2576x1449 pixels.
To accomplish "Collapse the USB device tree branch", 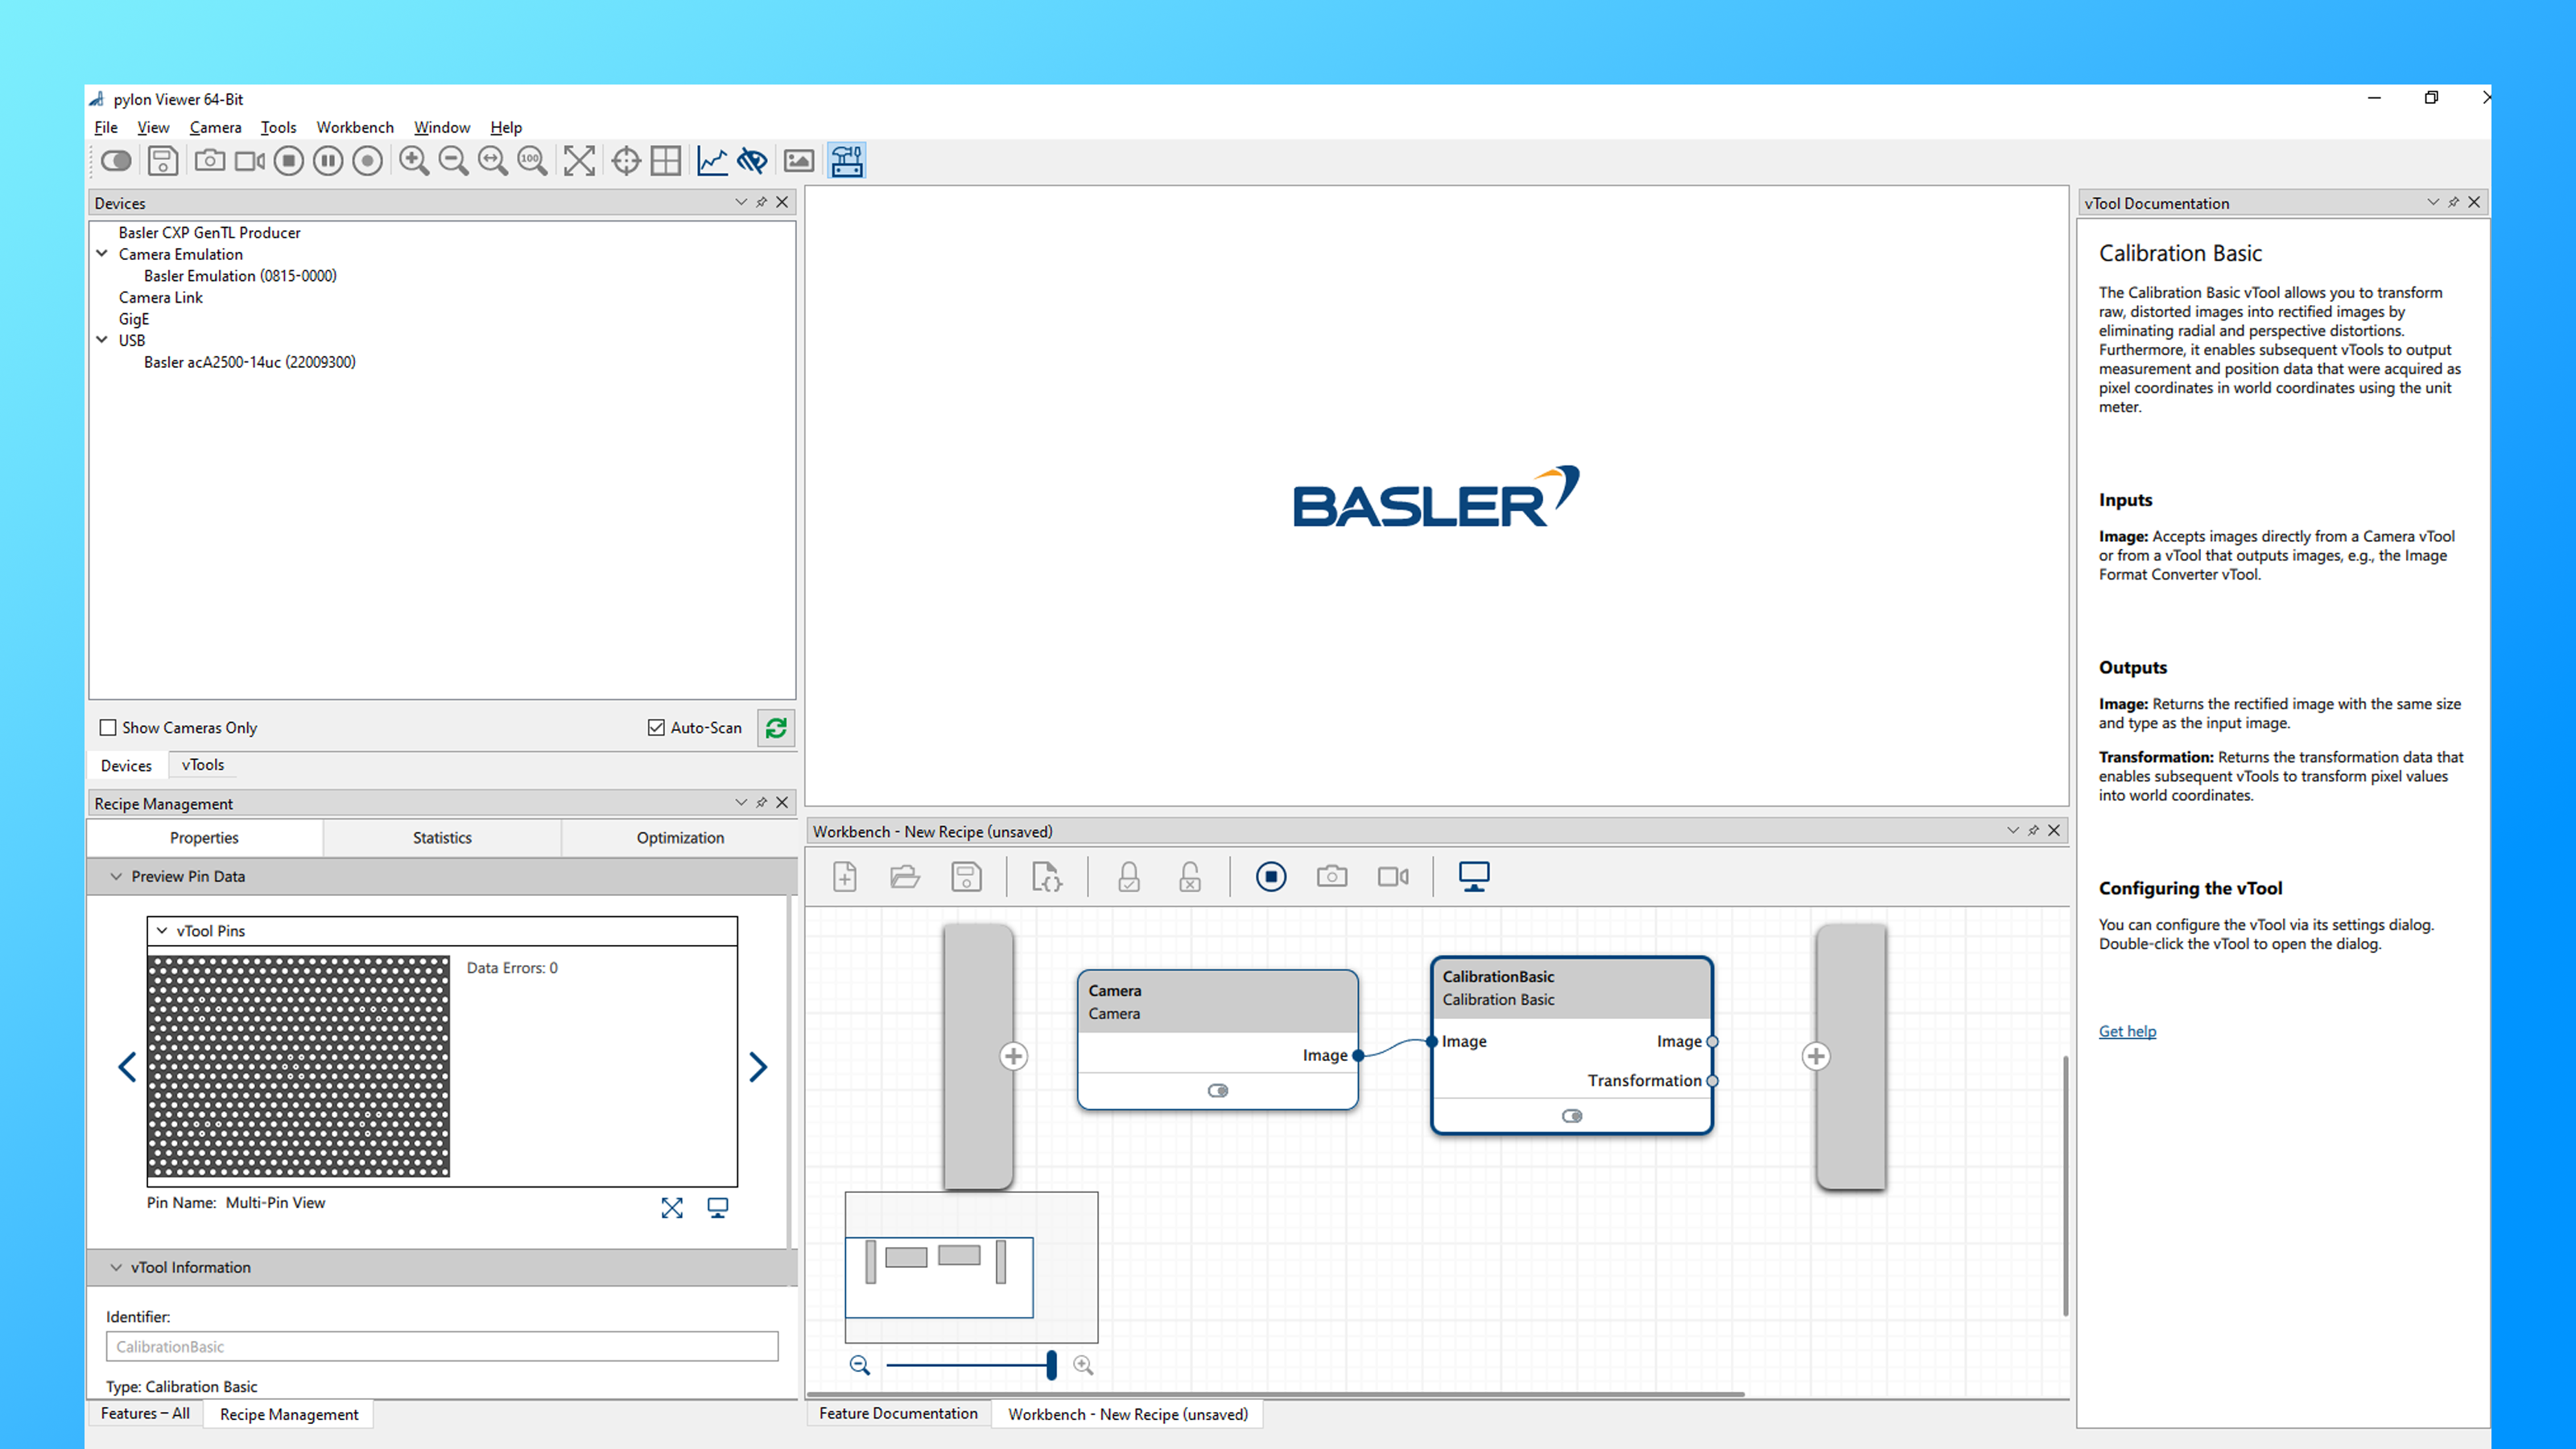I will pyautogui.click(x=102, y=340).
